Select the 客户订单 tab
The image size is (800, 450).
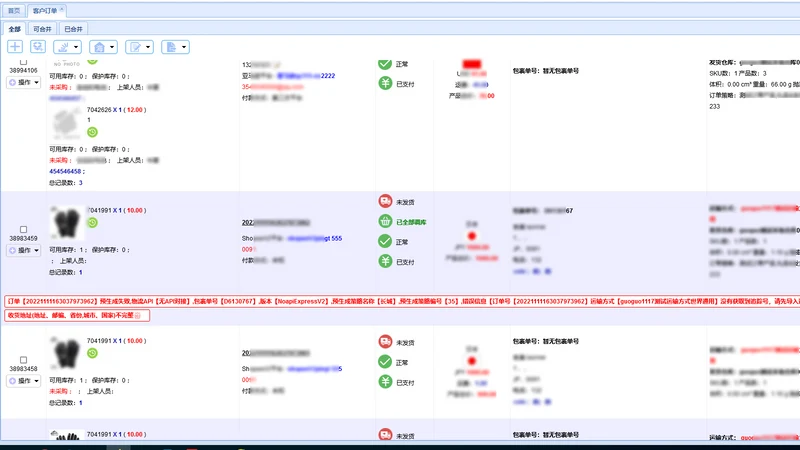[45, 10]
